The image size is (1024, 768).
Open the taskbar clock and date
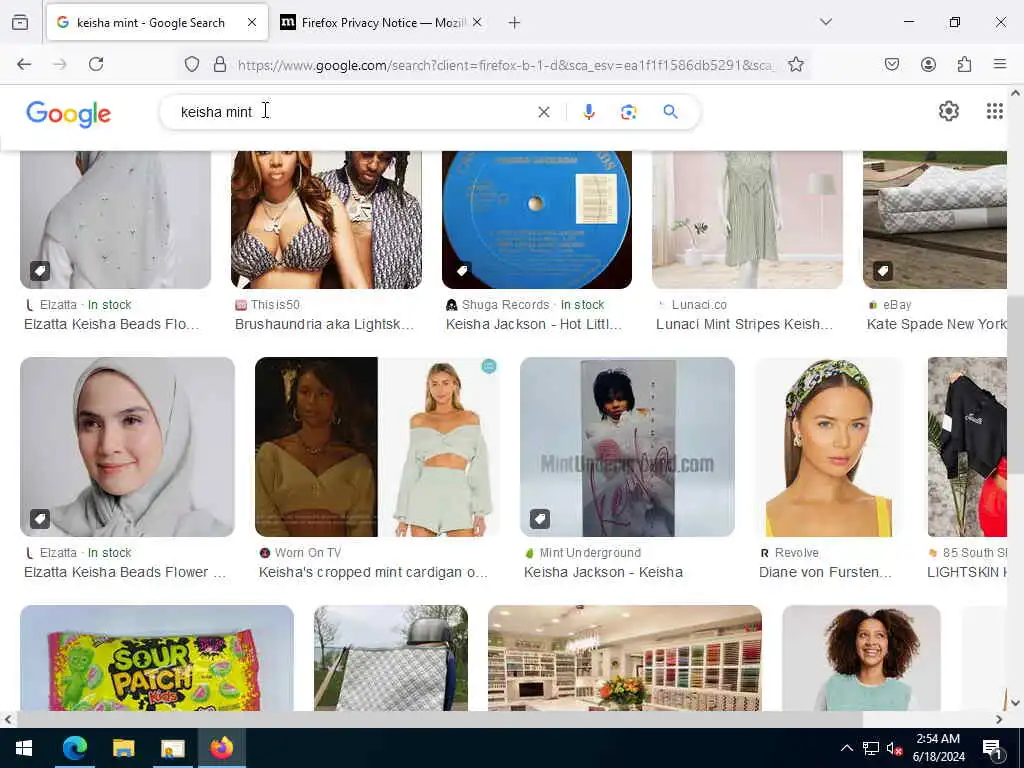click(x=938, y=748)
